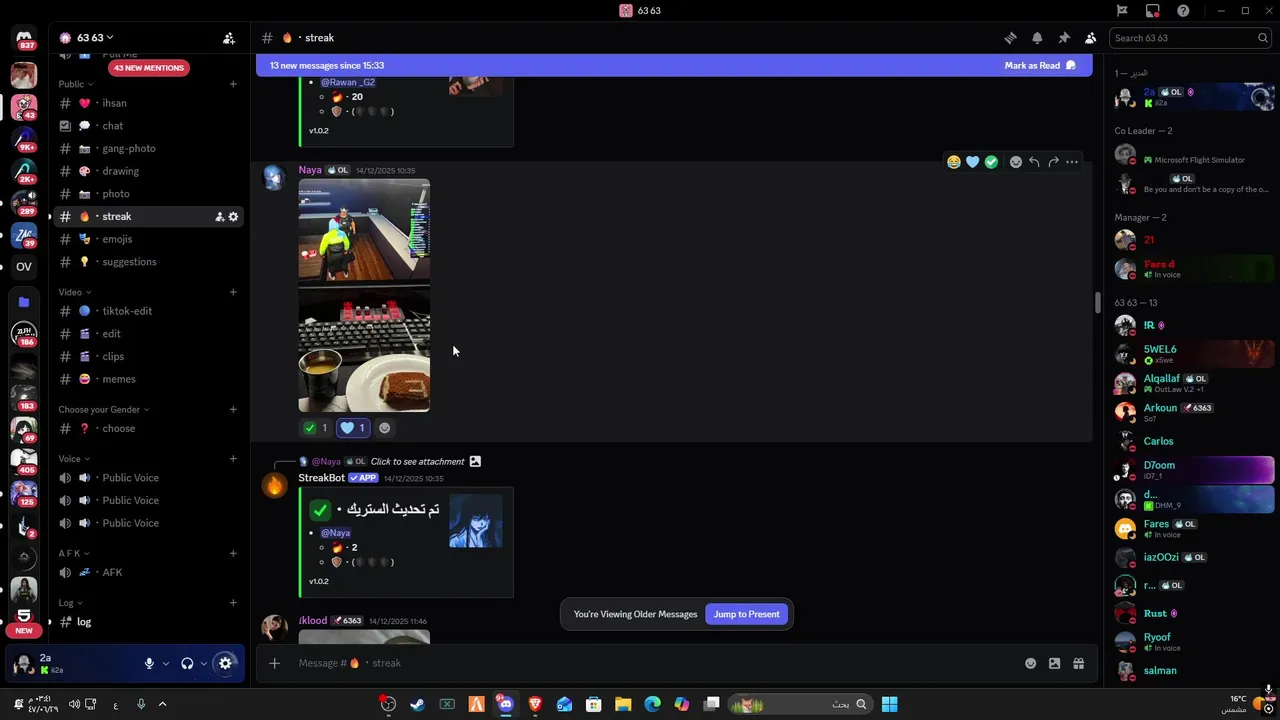The image size is (1280, 720).
Task: Open headphones output options chevron
Action: tap(204, 663)
